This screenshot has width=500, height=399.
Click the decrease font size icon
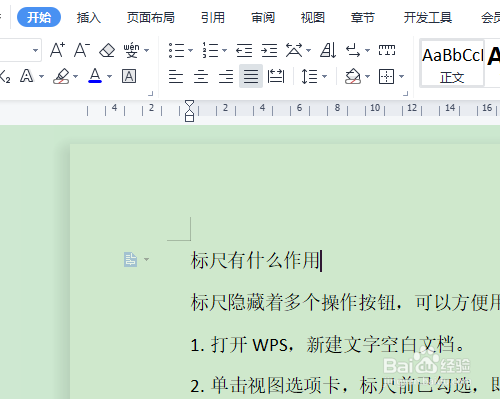click(x=82, y=50)
